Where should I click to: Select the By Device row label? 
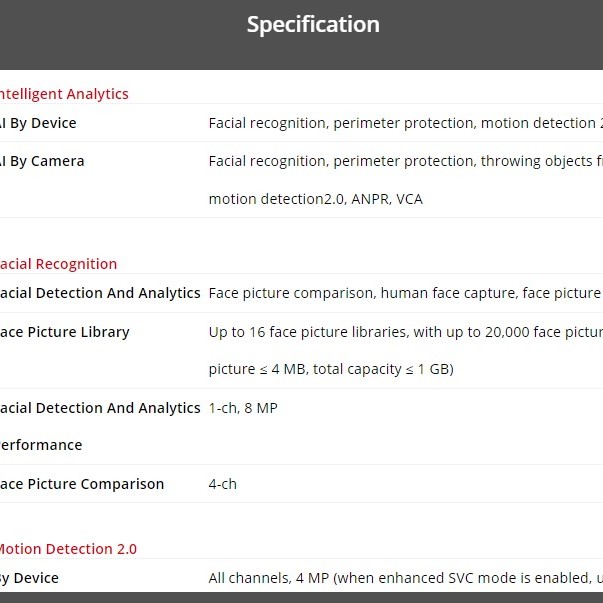(30, 578)
